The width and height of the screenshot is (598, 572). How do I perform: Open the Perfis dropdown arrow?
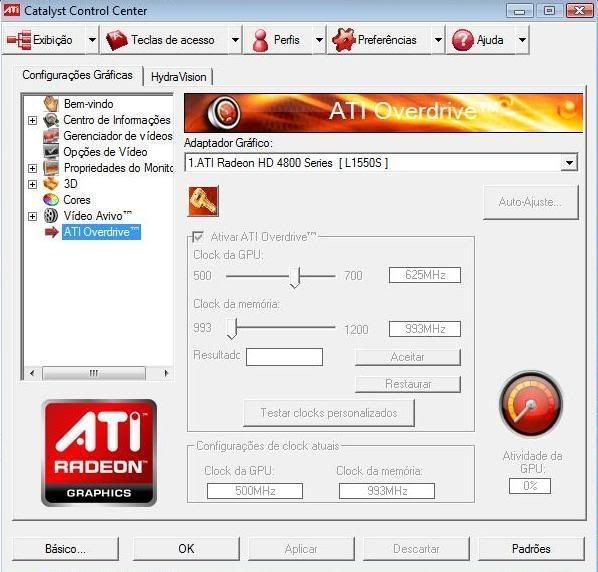click(319, 40)
